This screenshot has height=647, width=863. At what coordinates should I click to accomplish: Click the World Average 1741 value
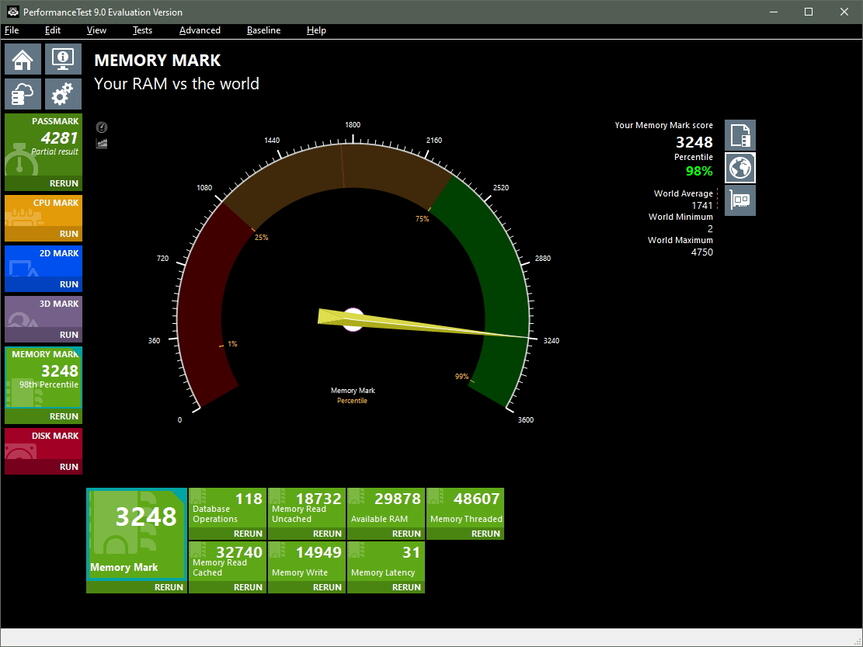tap(702, 205)
